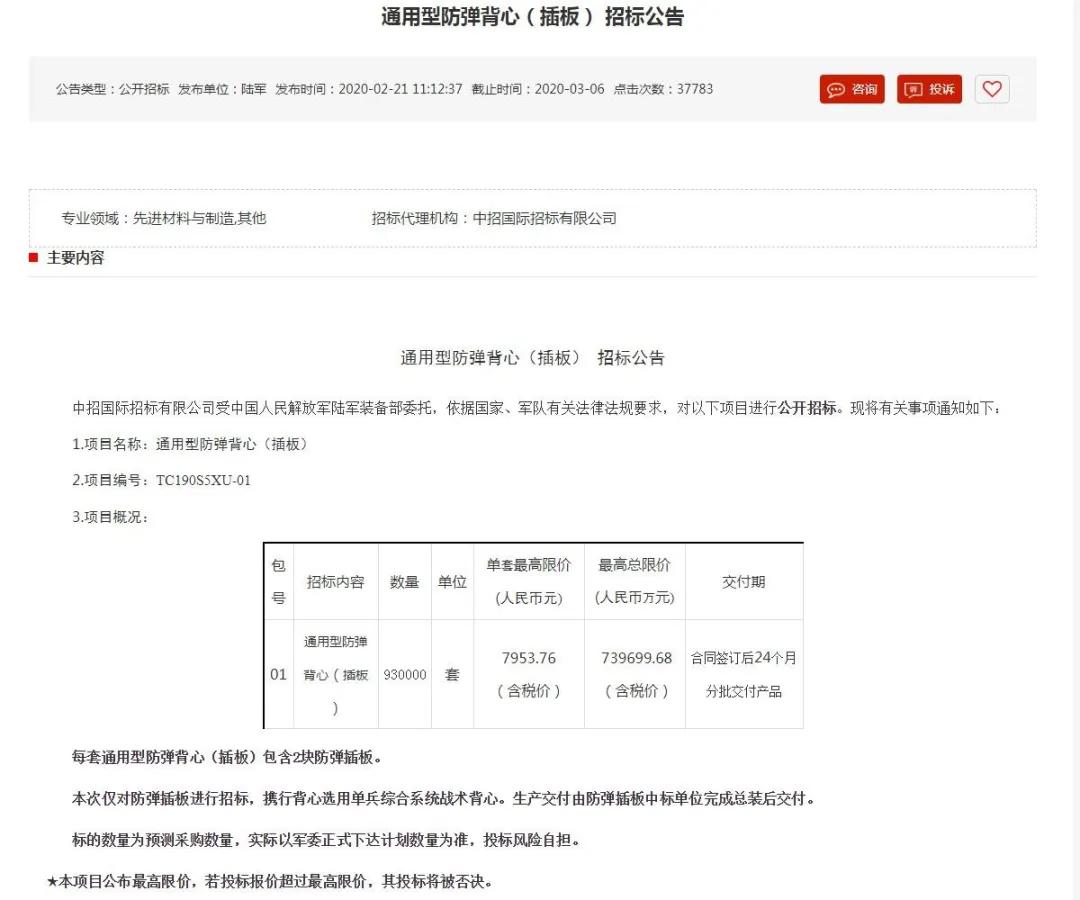Open the 咨询 consultation feature

[x=851, y=89]
